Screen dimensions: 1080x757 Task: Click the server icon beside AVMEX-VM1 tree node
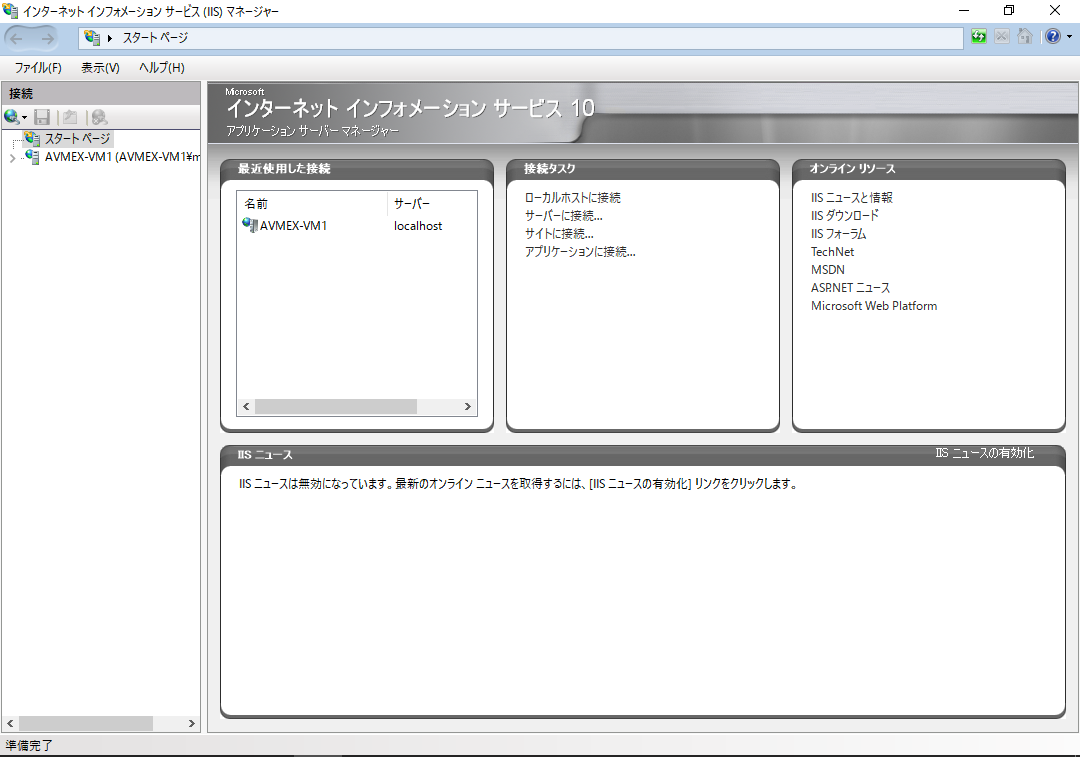[x=32, y=156]
